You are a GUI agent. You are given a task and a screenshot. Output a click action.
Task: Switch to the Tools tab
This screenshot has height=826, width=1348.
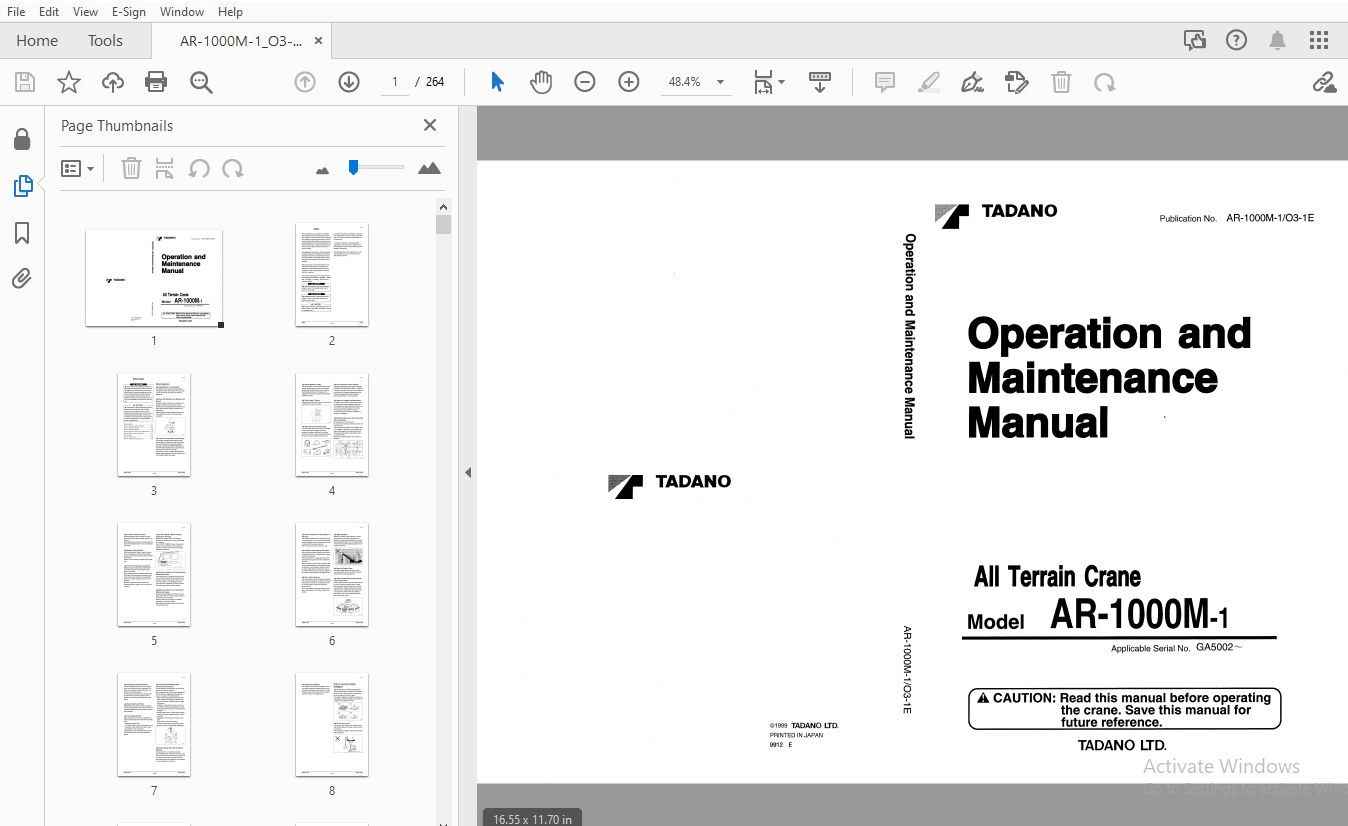[105, 41]
